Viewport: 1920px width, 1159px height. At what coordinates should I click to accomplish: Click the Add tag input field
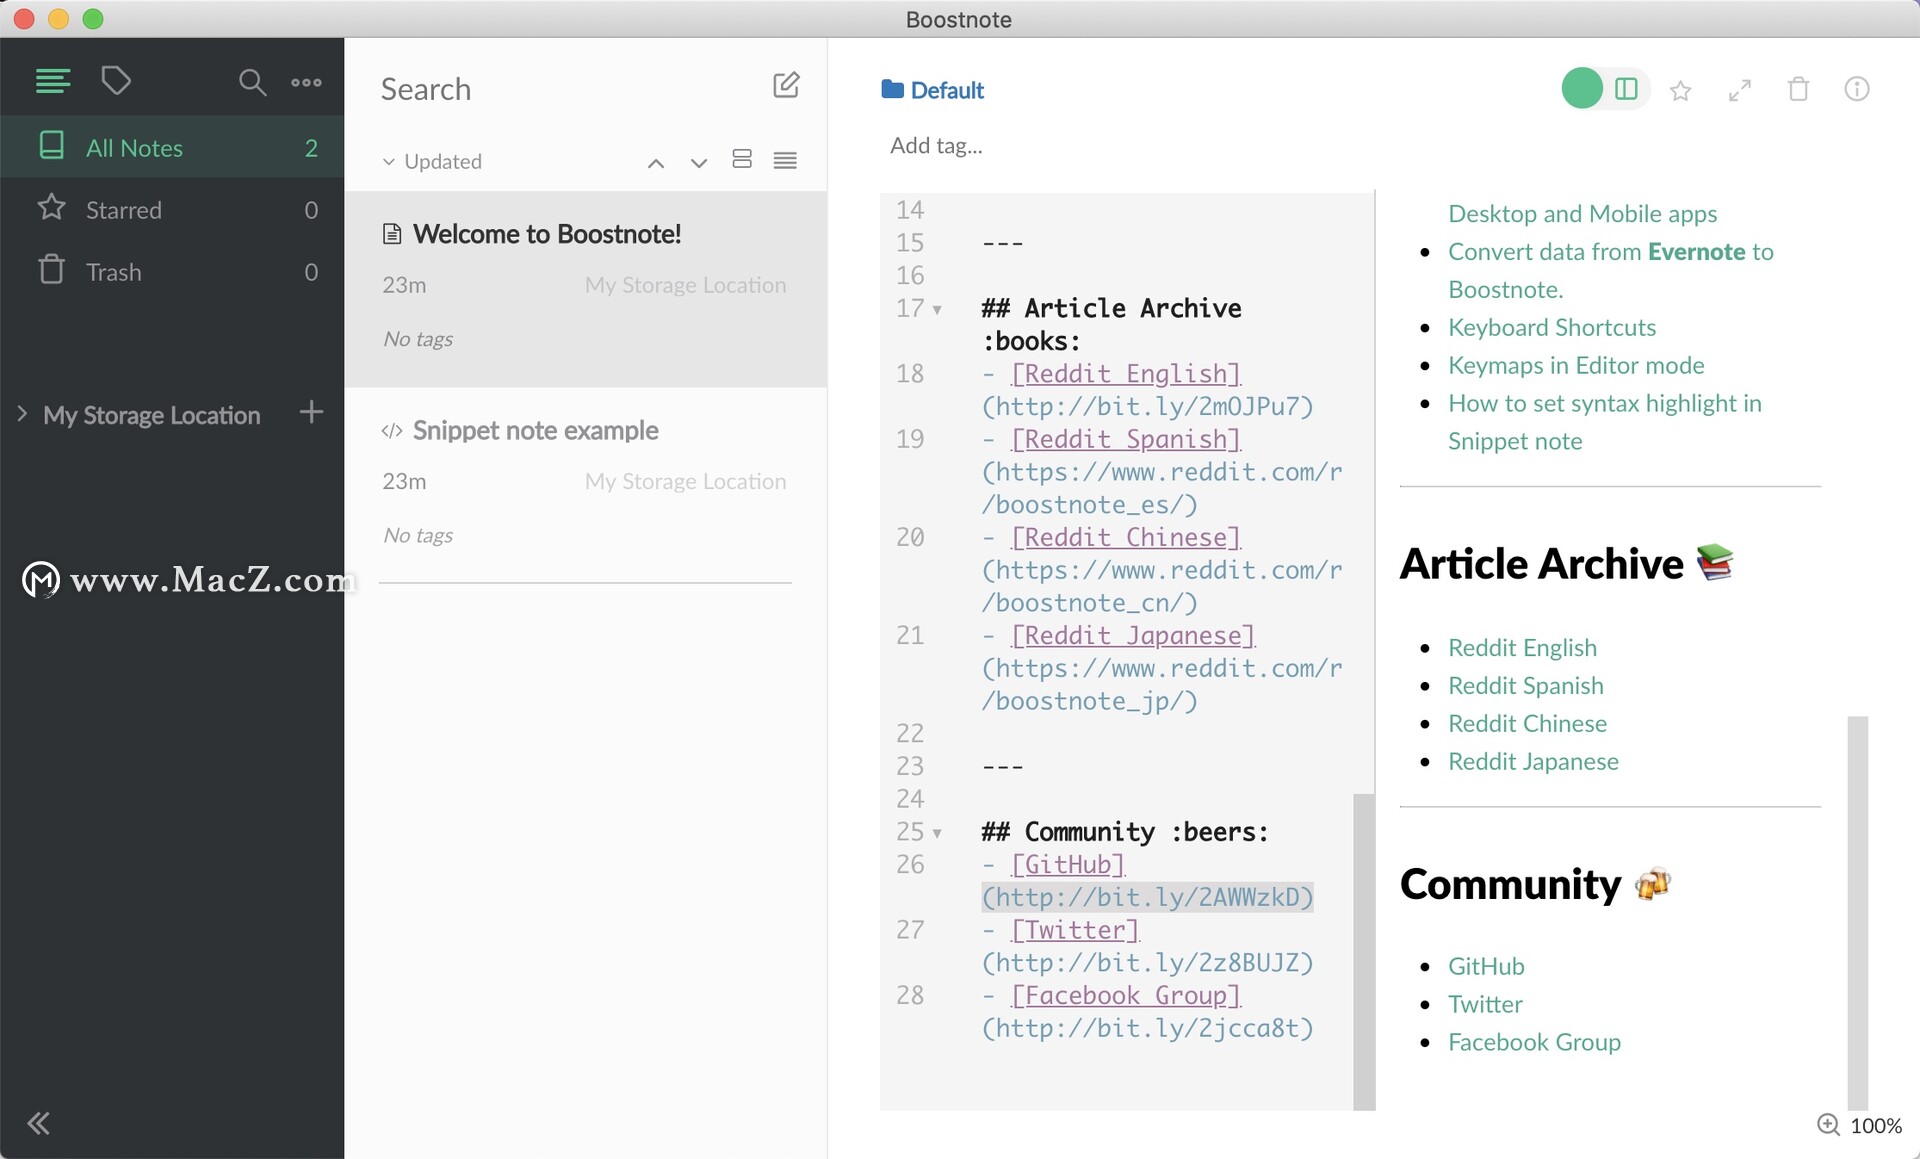[937, 144]
